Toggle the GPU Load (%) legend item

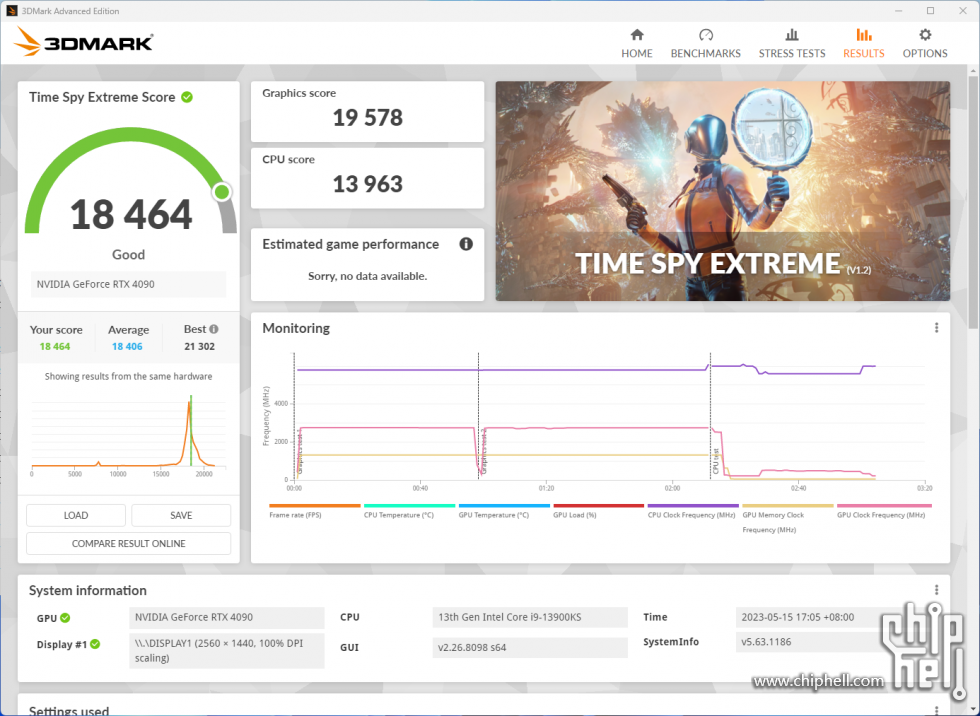(x=598, y=511)
